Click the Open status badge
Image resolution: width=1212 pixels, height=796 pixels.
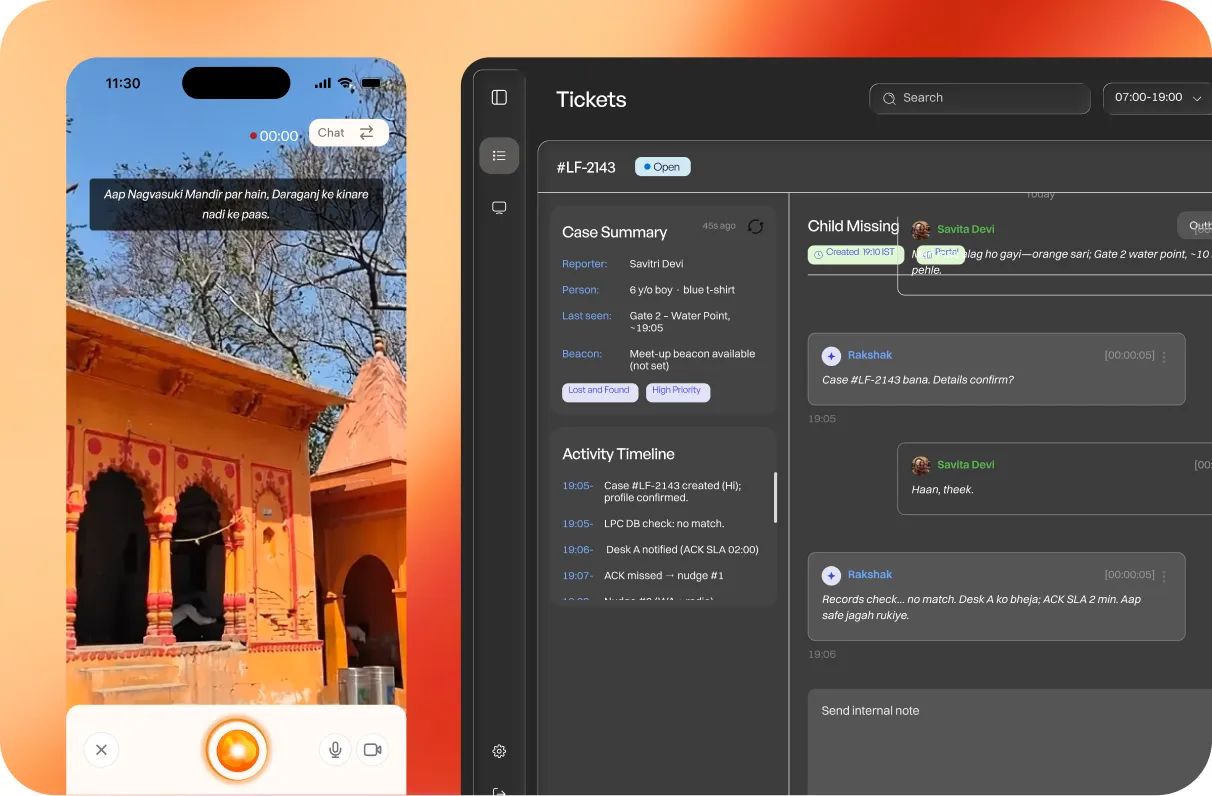pyautogui.click(x=663, y=167)
